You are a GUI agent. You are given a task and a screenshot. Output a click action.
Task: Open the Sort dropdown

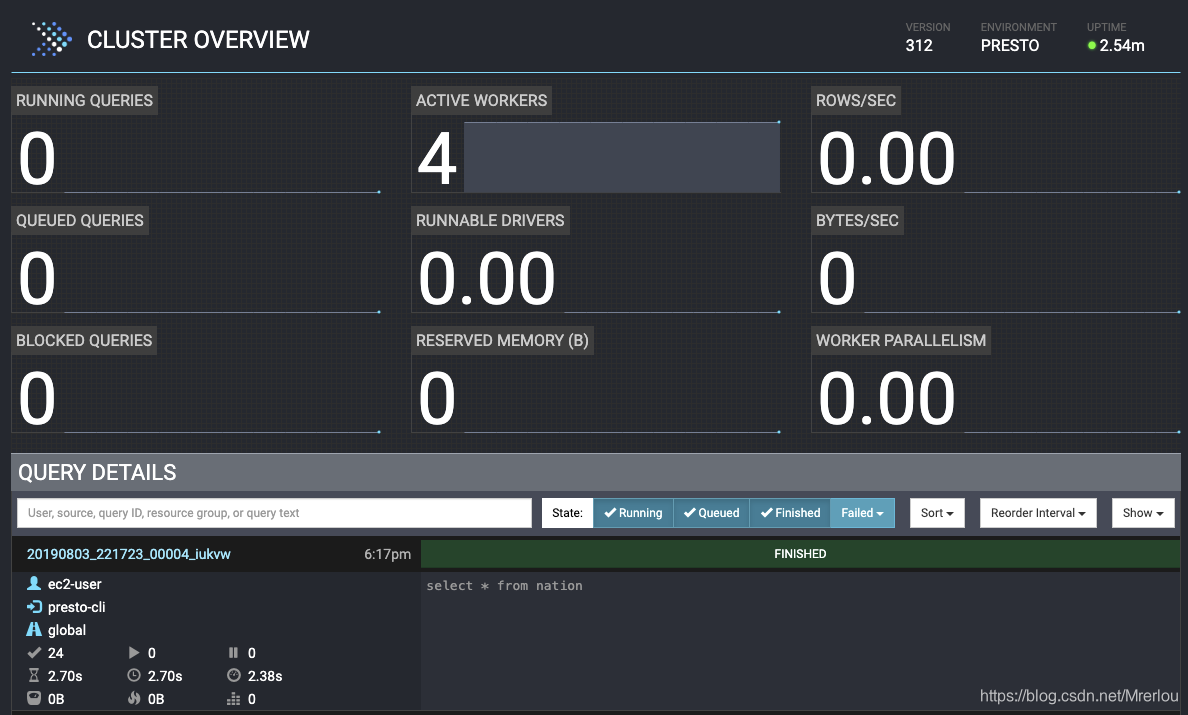(x=937, y=513)
